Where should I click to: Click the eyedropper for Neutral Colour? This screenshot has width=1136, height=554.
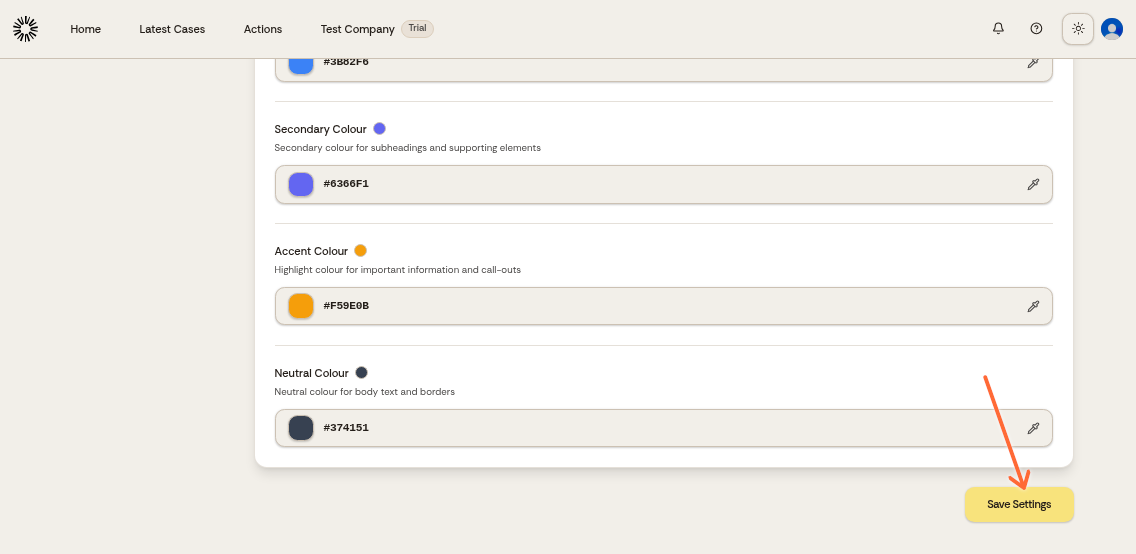pos(1033,428)
